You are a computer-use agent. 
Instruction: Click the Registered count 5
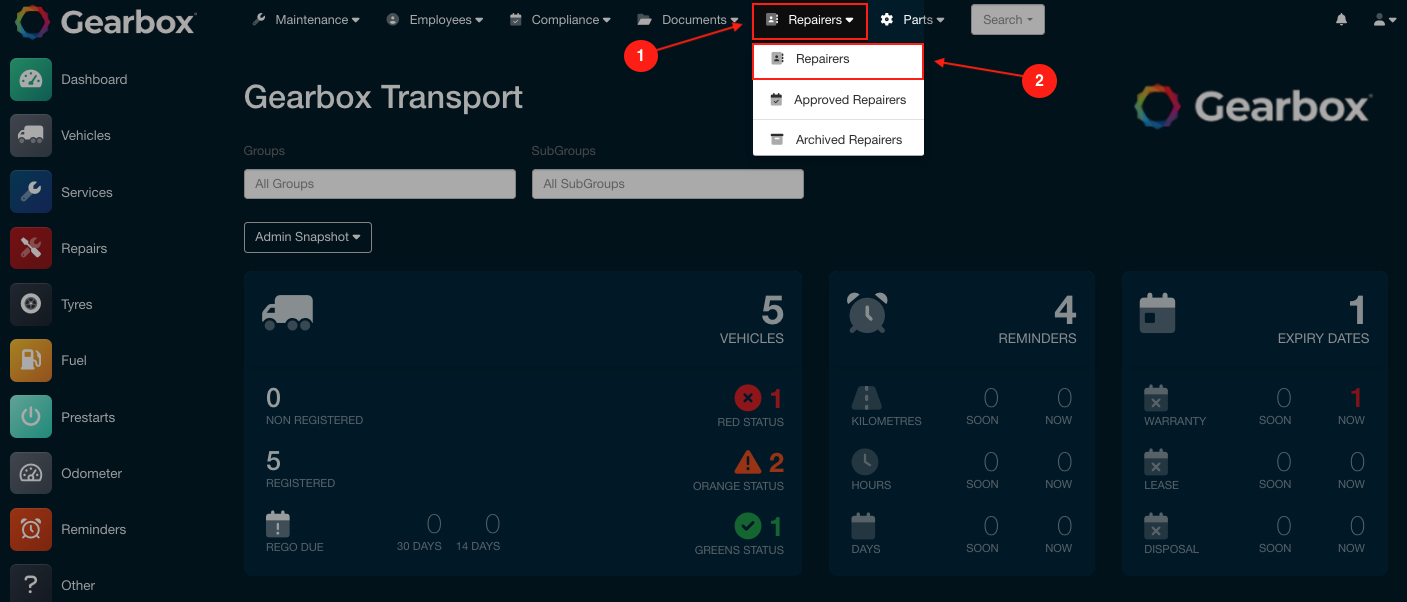pyautogui.click(x=274, y=461)
